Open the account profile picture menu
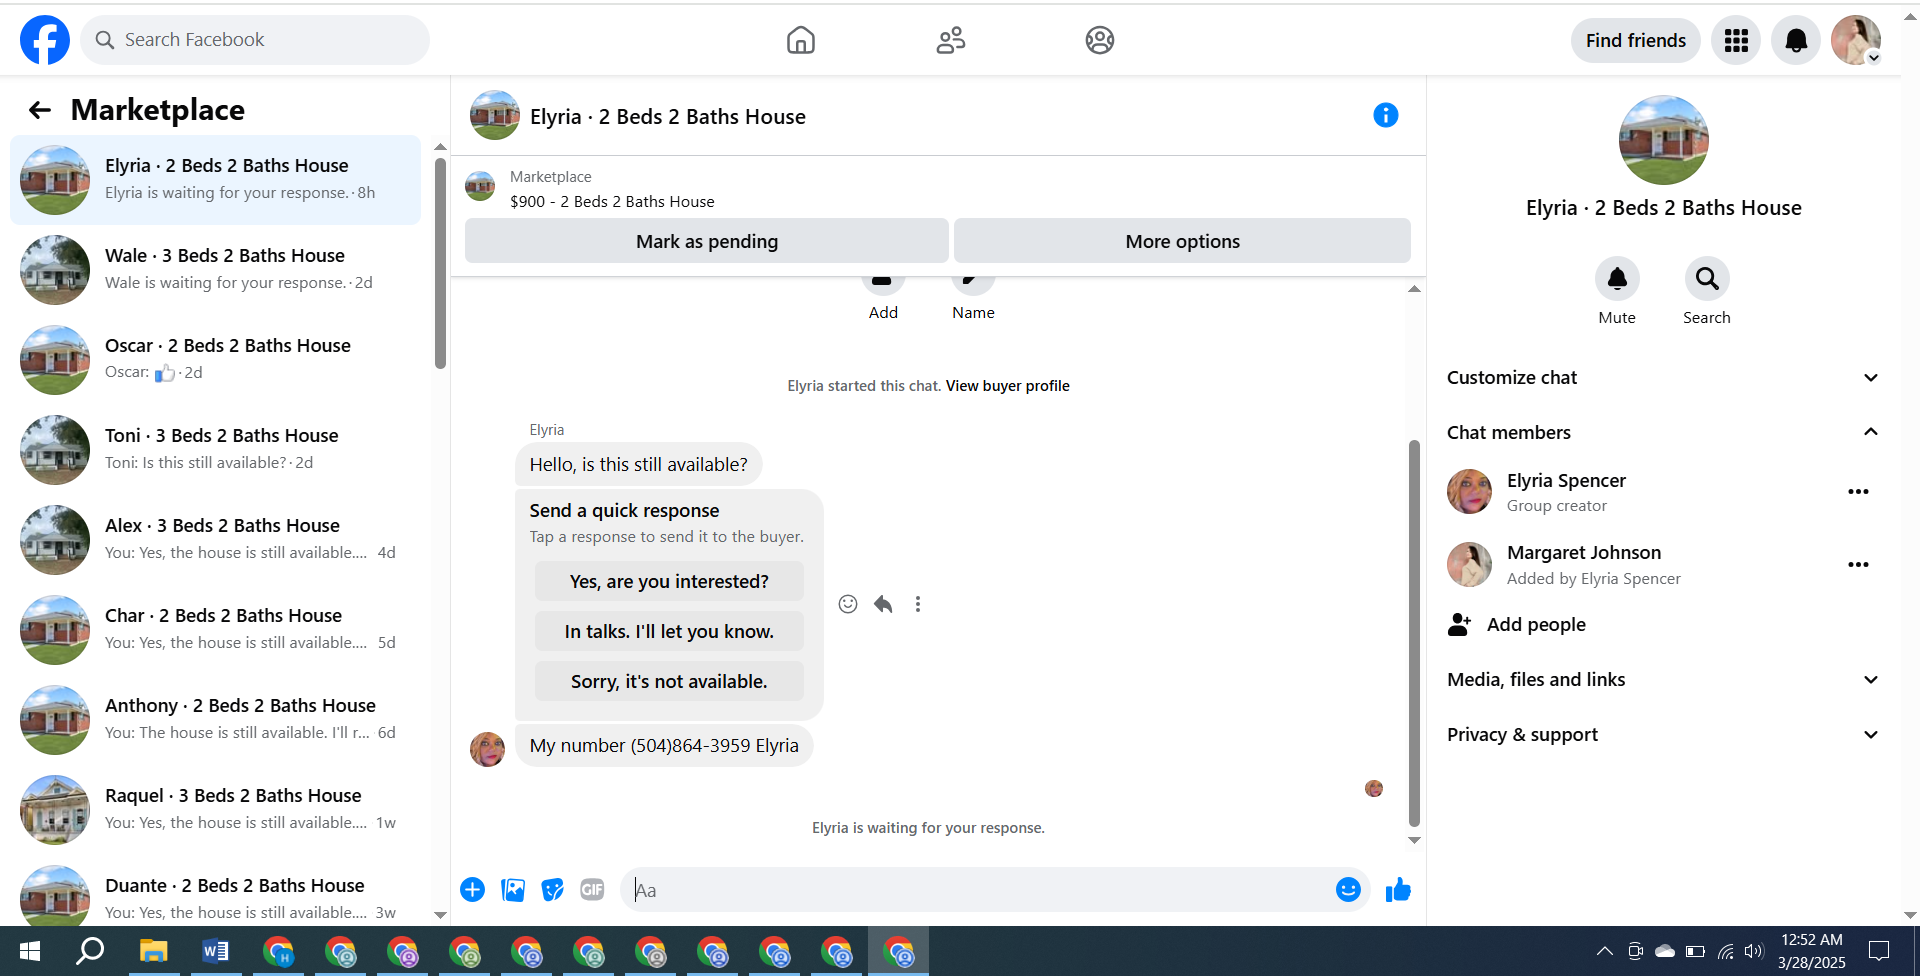 coord(1856,40)
